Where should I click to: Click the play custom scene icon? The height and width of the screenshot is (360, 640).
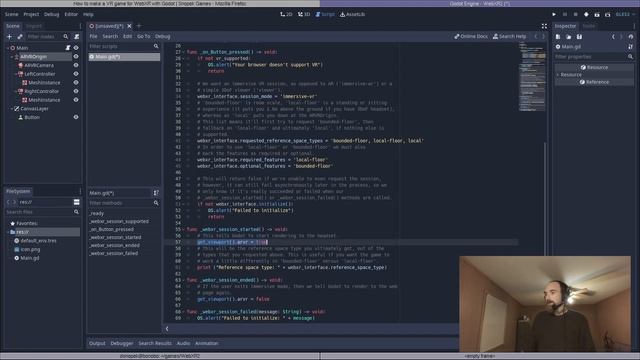point(608,14)
